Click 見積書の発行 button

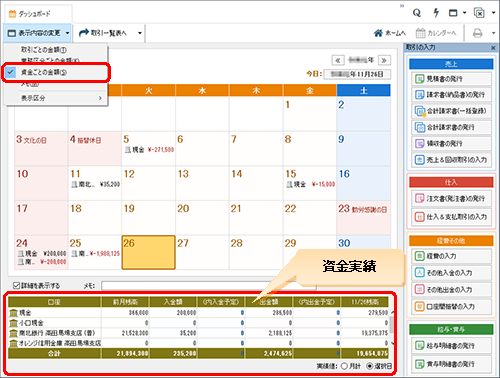pyautogui.click(x=451, y=79)
